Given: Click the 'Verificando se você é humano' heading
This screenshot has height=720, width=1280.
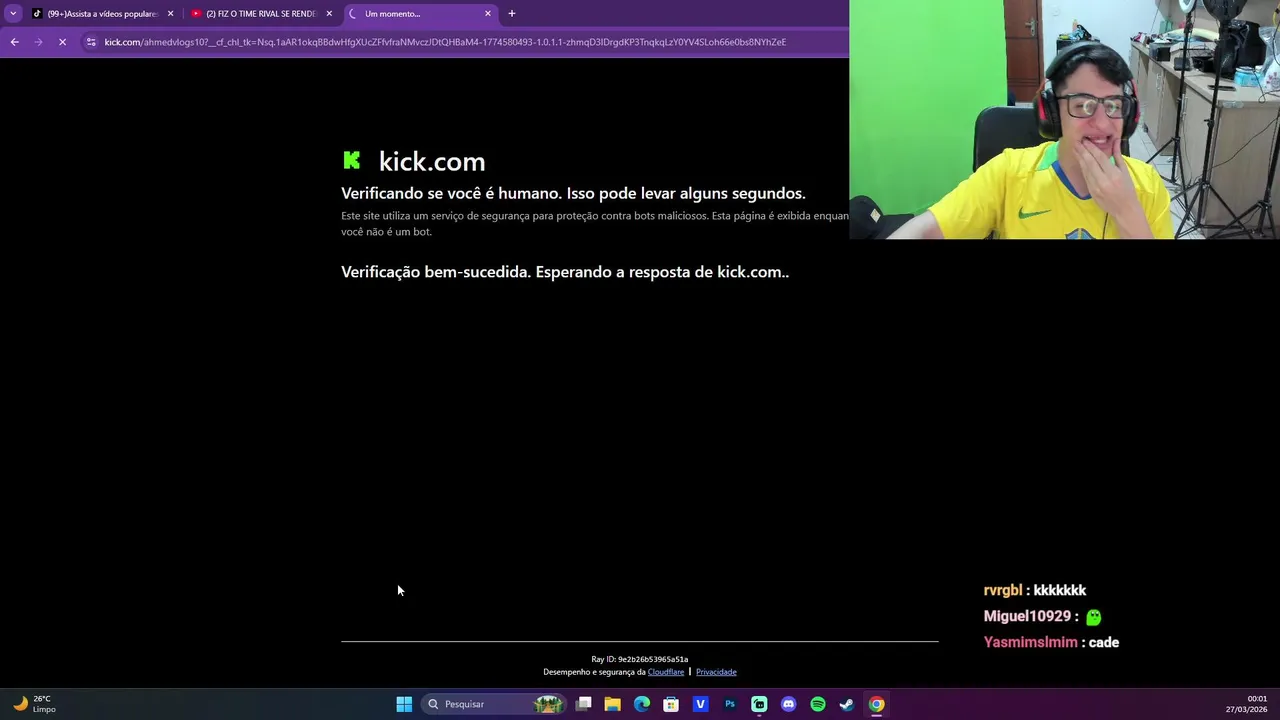Looking at the screenshot, I should [x=573, y=193].
